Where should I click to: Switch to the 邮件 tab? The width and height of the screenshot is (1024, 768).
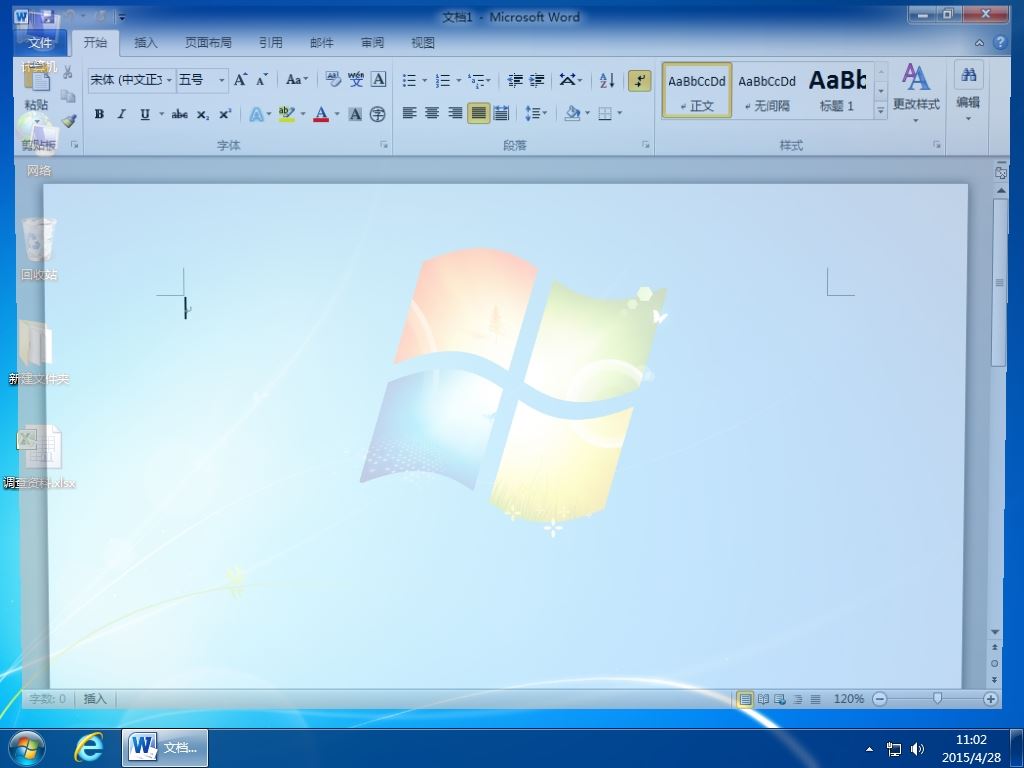tap(321, 42)
